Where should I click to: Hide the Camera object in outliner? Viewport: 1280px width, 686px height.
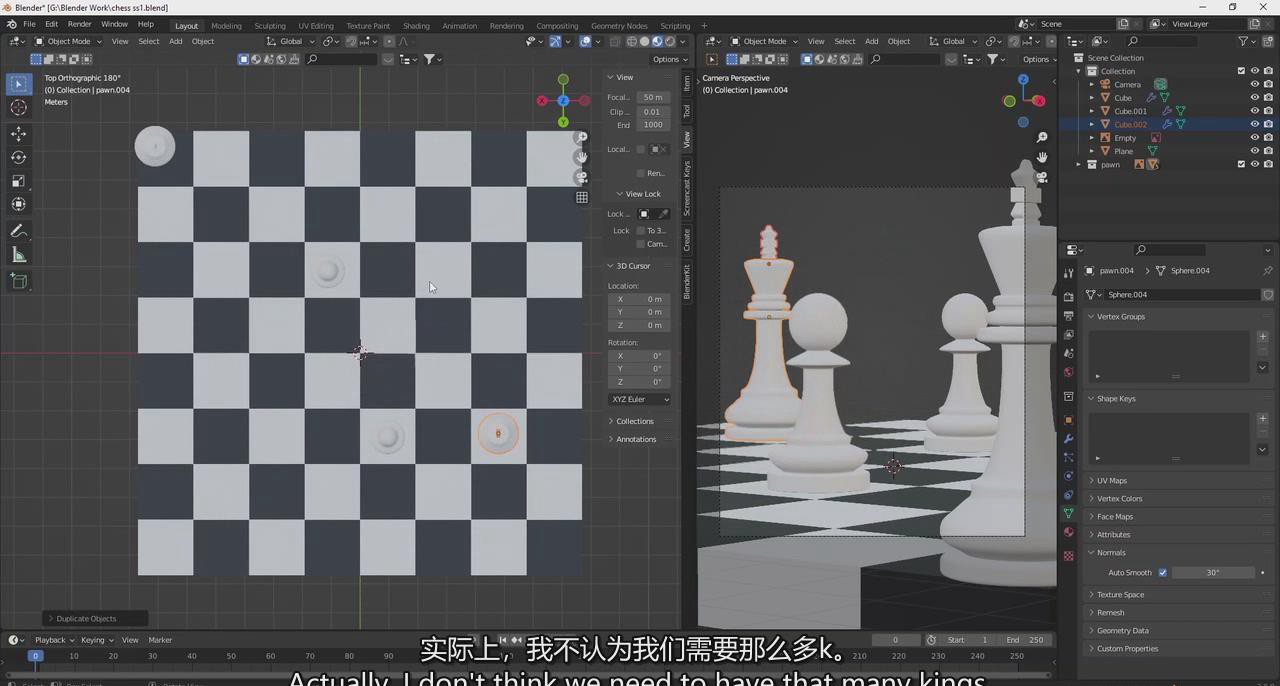(x=1254, y=84)
